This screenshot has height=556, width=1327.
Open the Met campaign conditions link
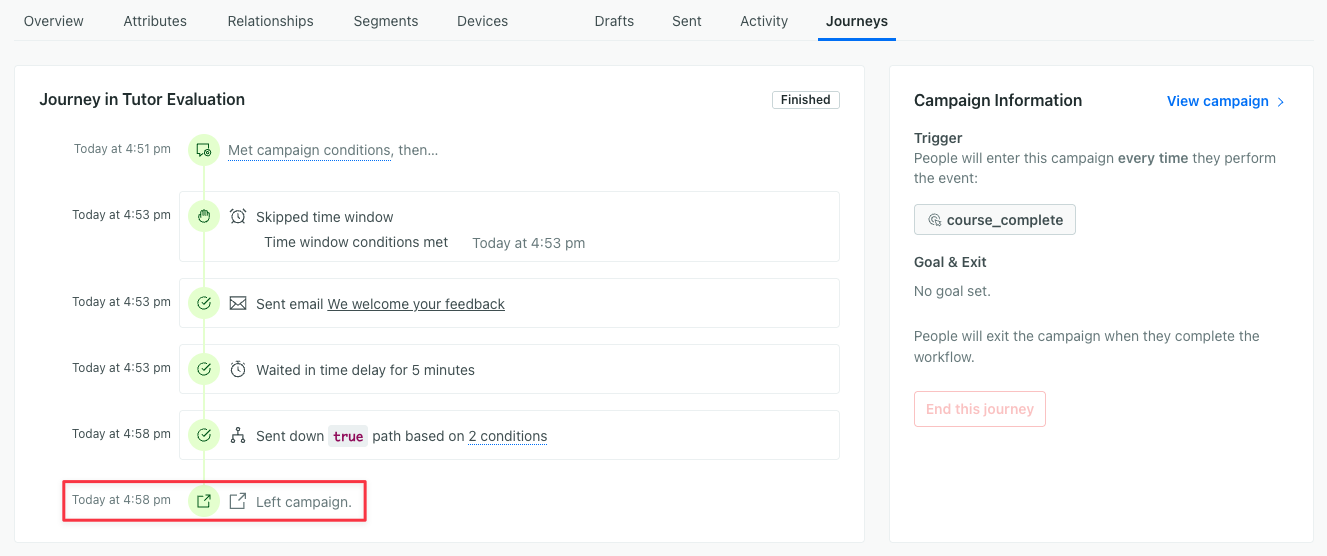tap(309, 150)
